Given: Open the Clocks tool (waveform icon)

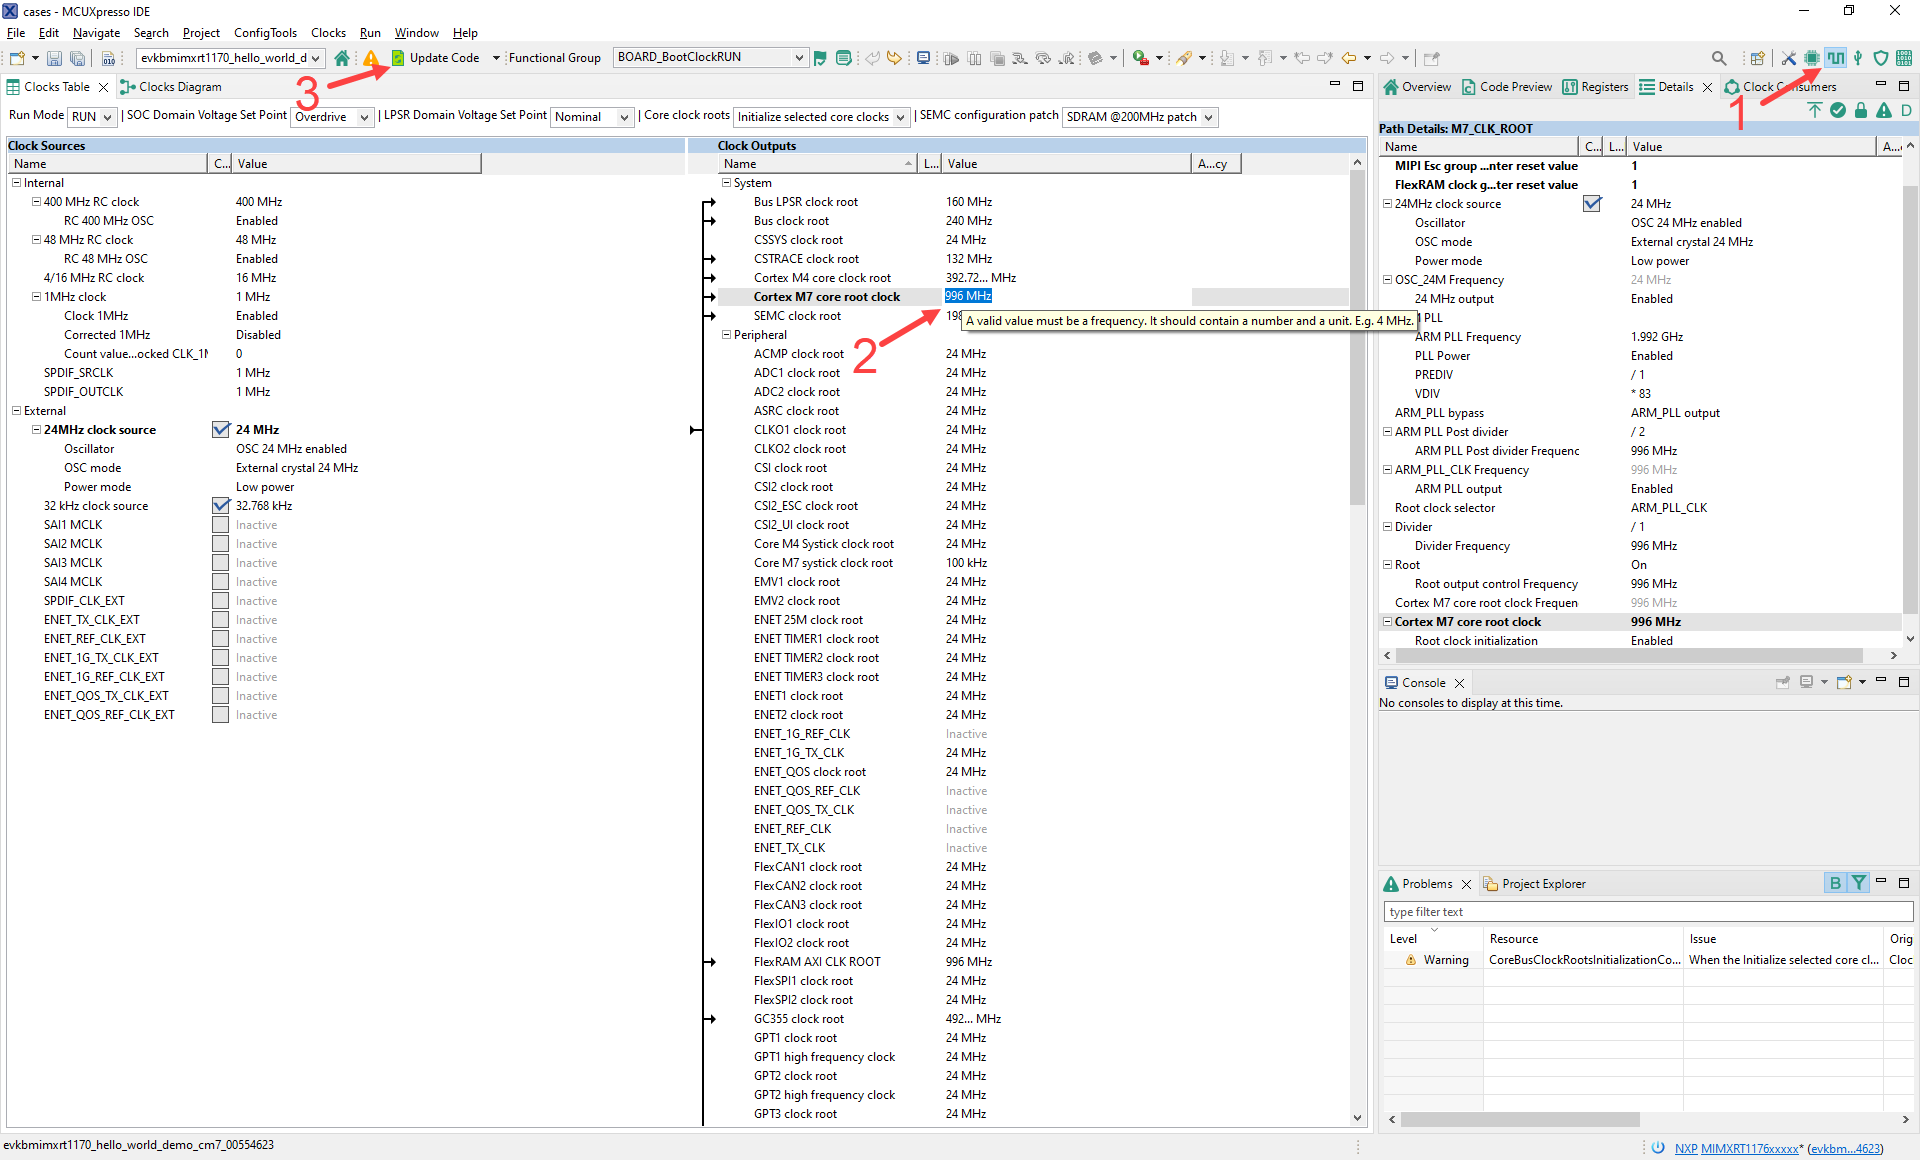Looking at the screenshot, I should [1835, 58].
